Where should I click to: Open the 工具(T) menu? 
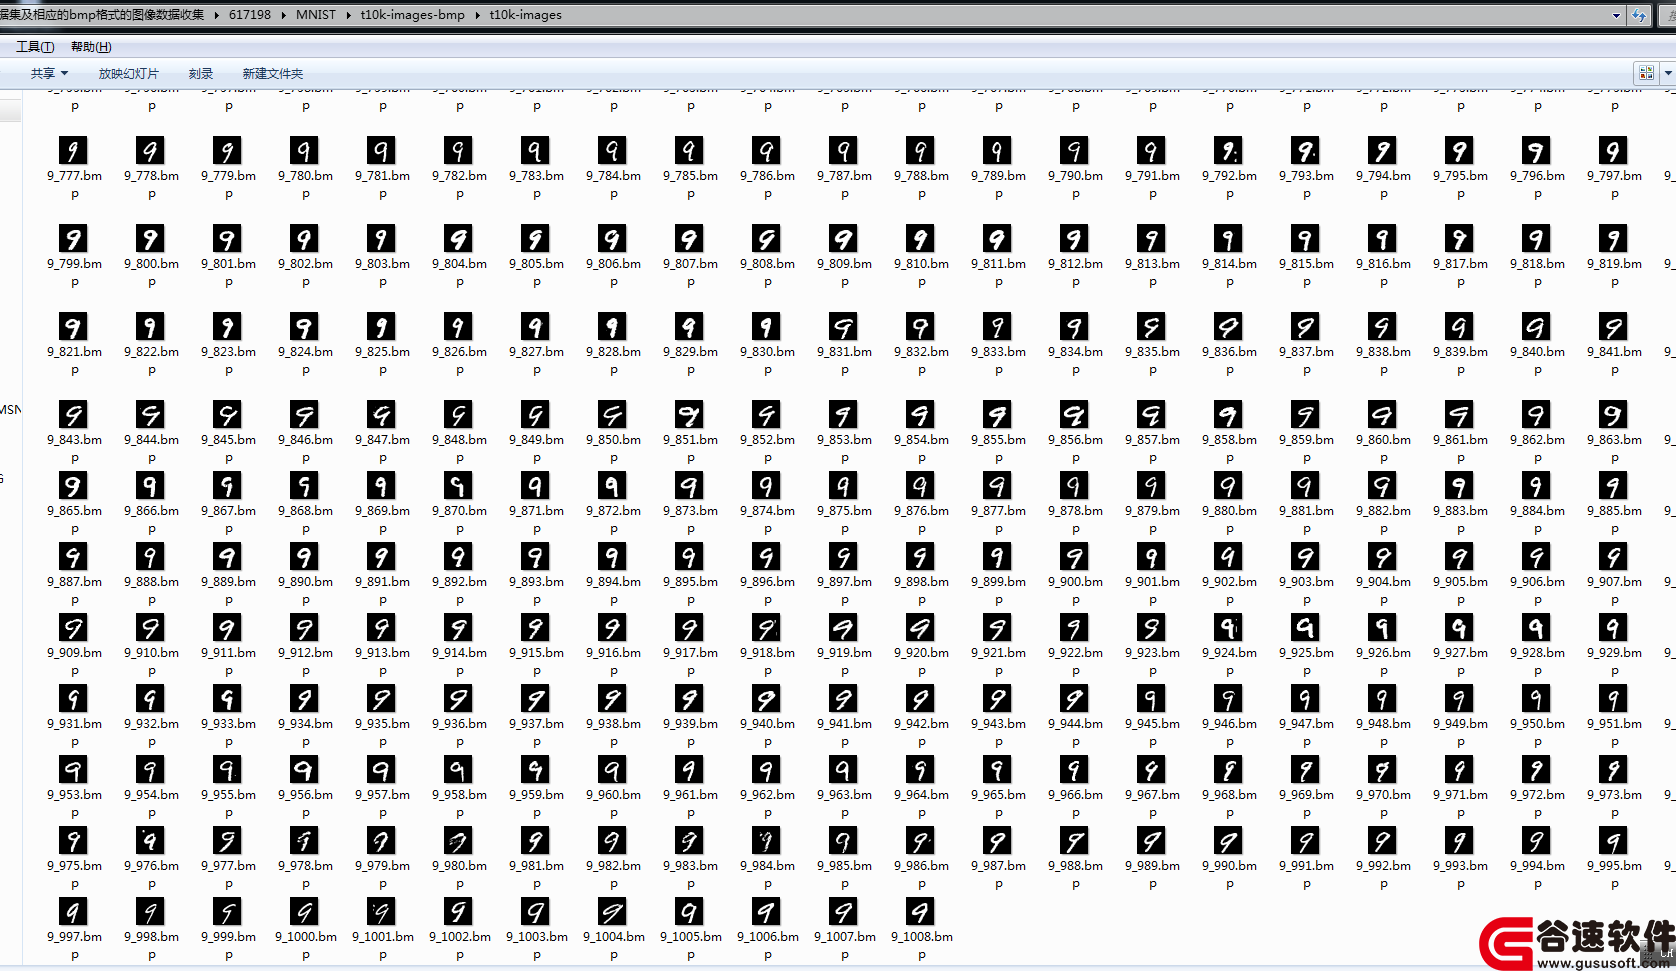[x=35, y=47]
